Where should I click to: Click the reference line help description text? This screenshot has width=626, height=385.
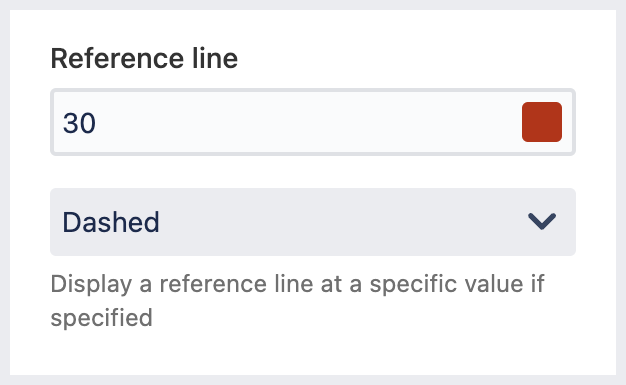(x=297, y=301)
